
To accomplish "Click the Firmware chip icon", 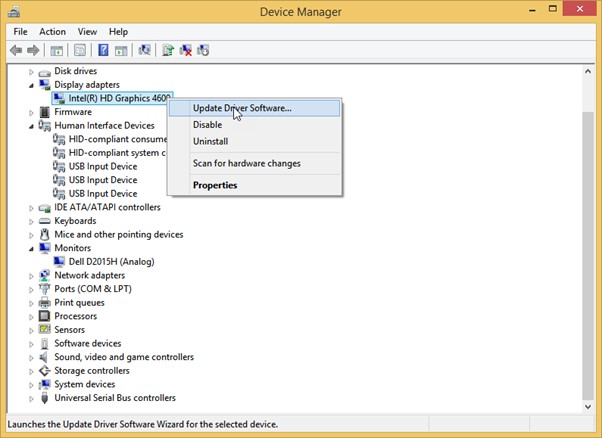I will pos(45,112).
